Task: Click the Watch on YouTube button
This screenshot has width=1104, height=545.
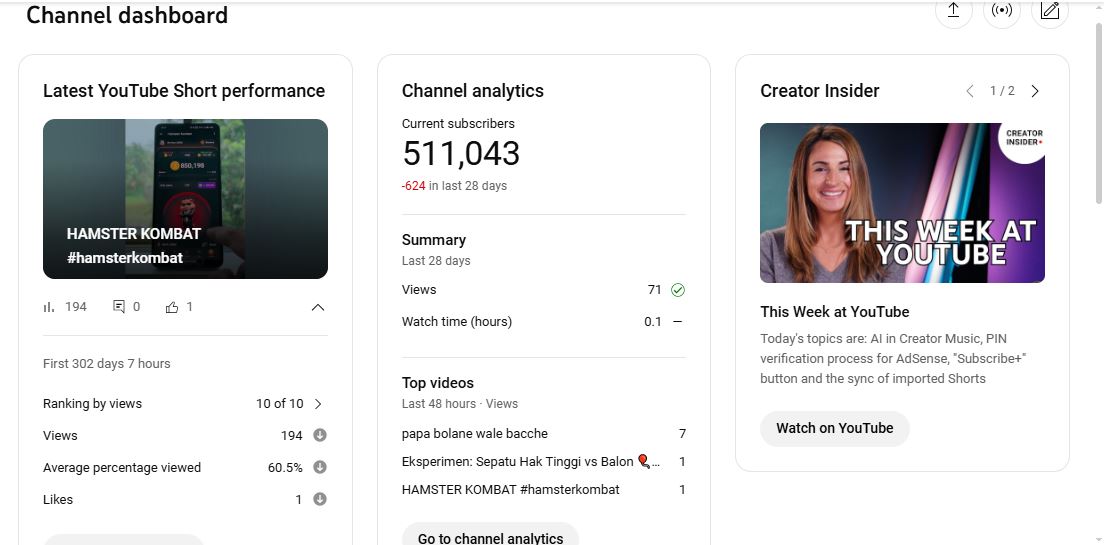Action: point(834,428)
